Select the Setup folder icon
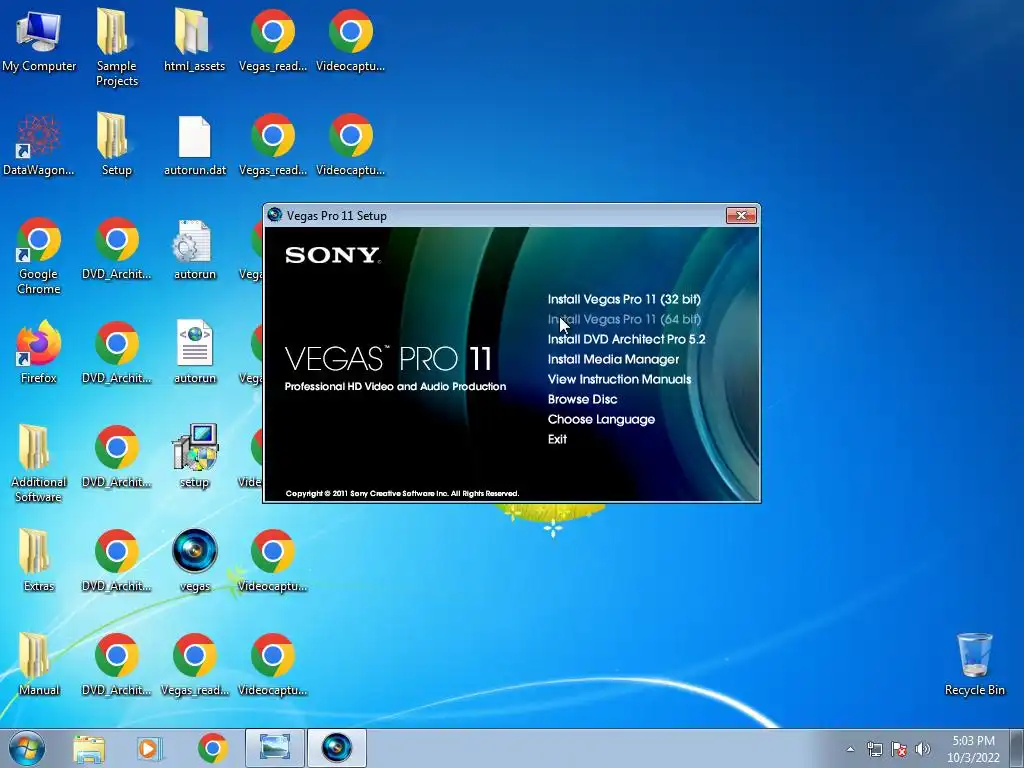Screen dimensions: 1024x768 tap(116, 145)
